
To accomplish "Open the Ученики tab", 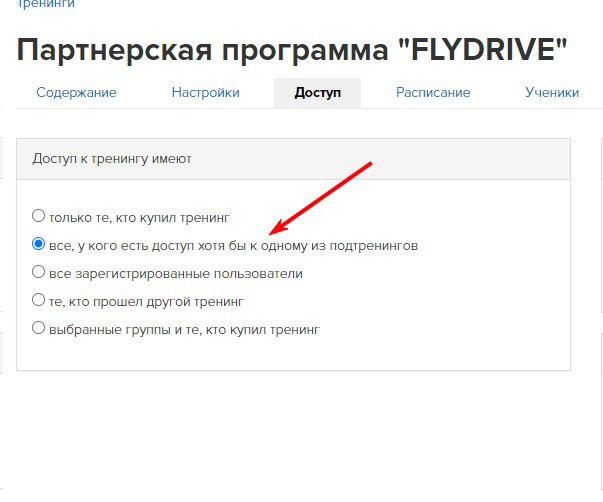I will 552,93.
